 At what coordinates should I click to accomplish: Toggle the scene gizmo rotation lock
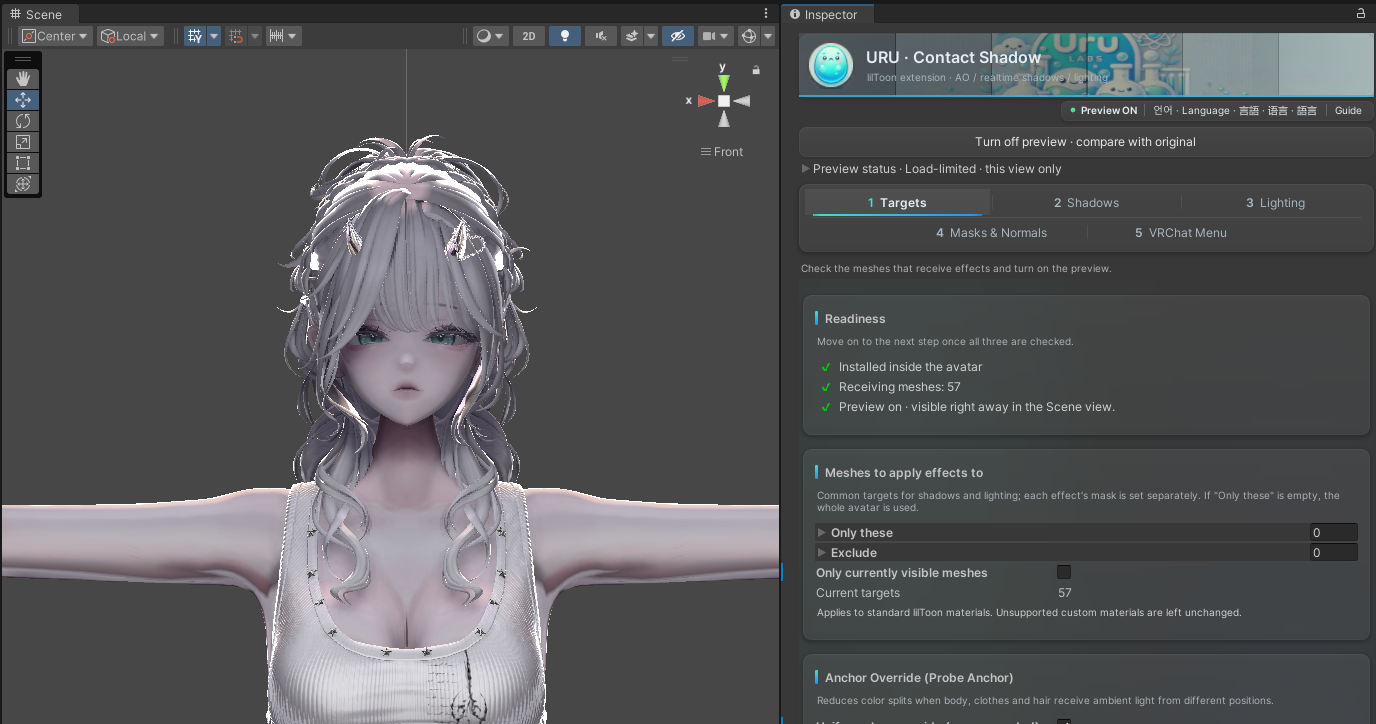[x=756, y=70]
